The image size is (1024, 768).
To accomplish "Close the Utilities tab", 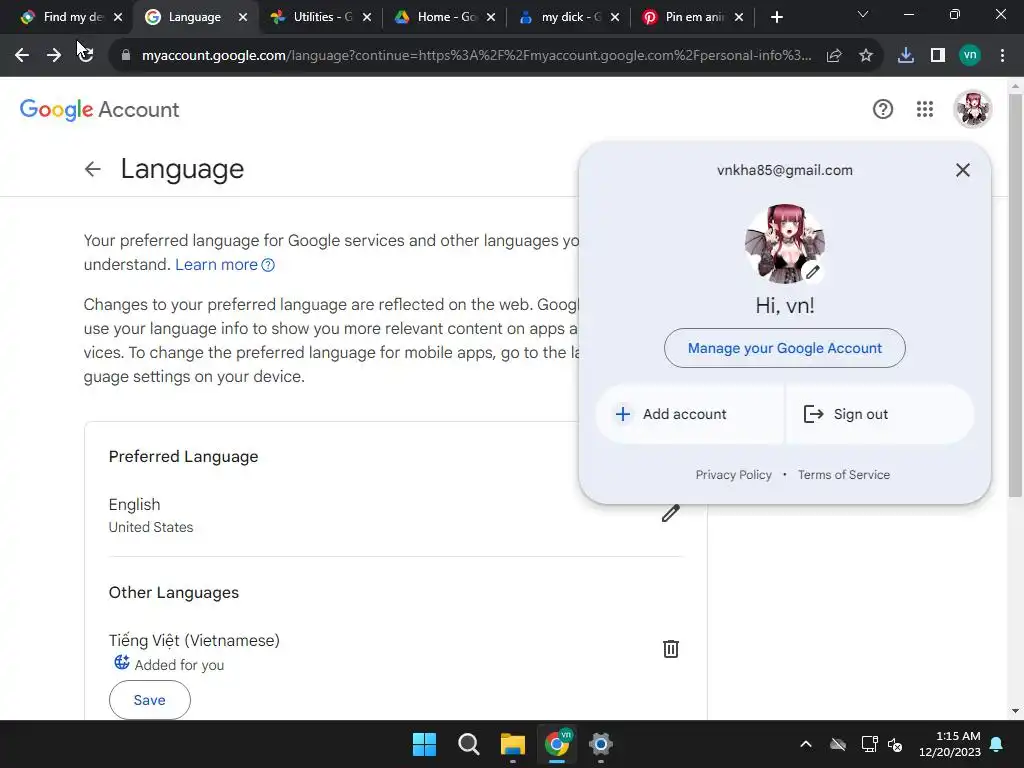I will click(x=367, y=17).
